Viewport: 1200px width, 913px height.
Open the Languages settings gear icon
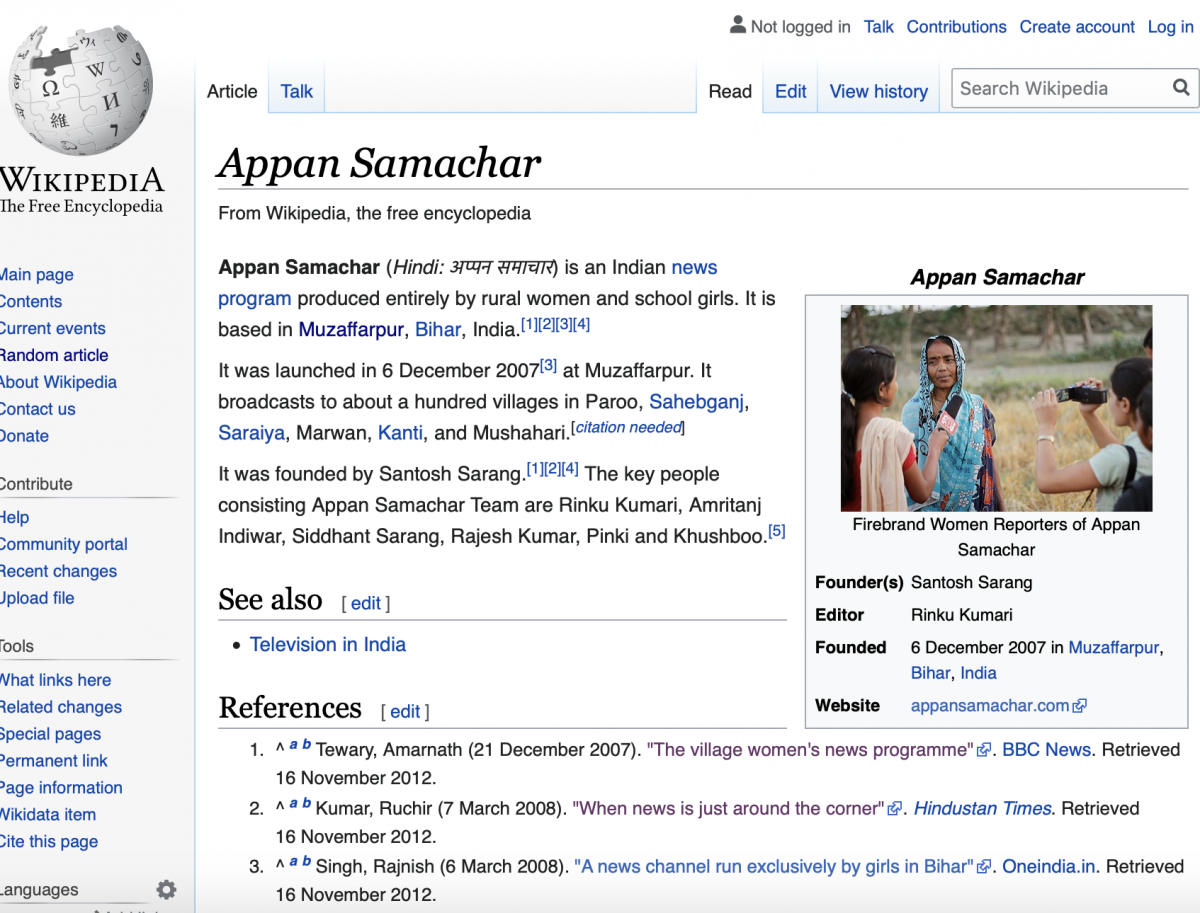click(166, 889)
